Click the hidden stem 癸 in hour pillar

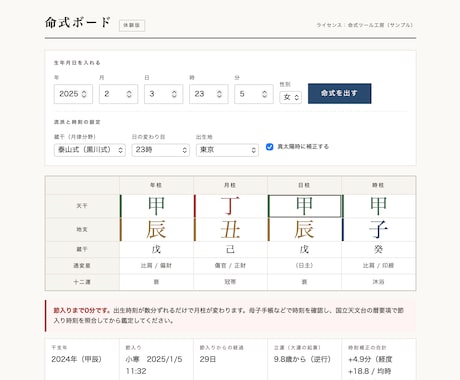378,249
